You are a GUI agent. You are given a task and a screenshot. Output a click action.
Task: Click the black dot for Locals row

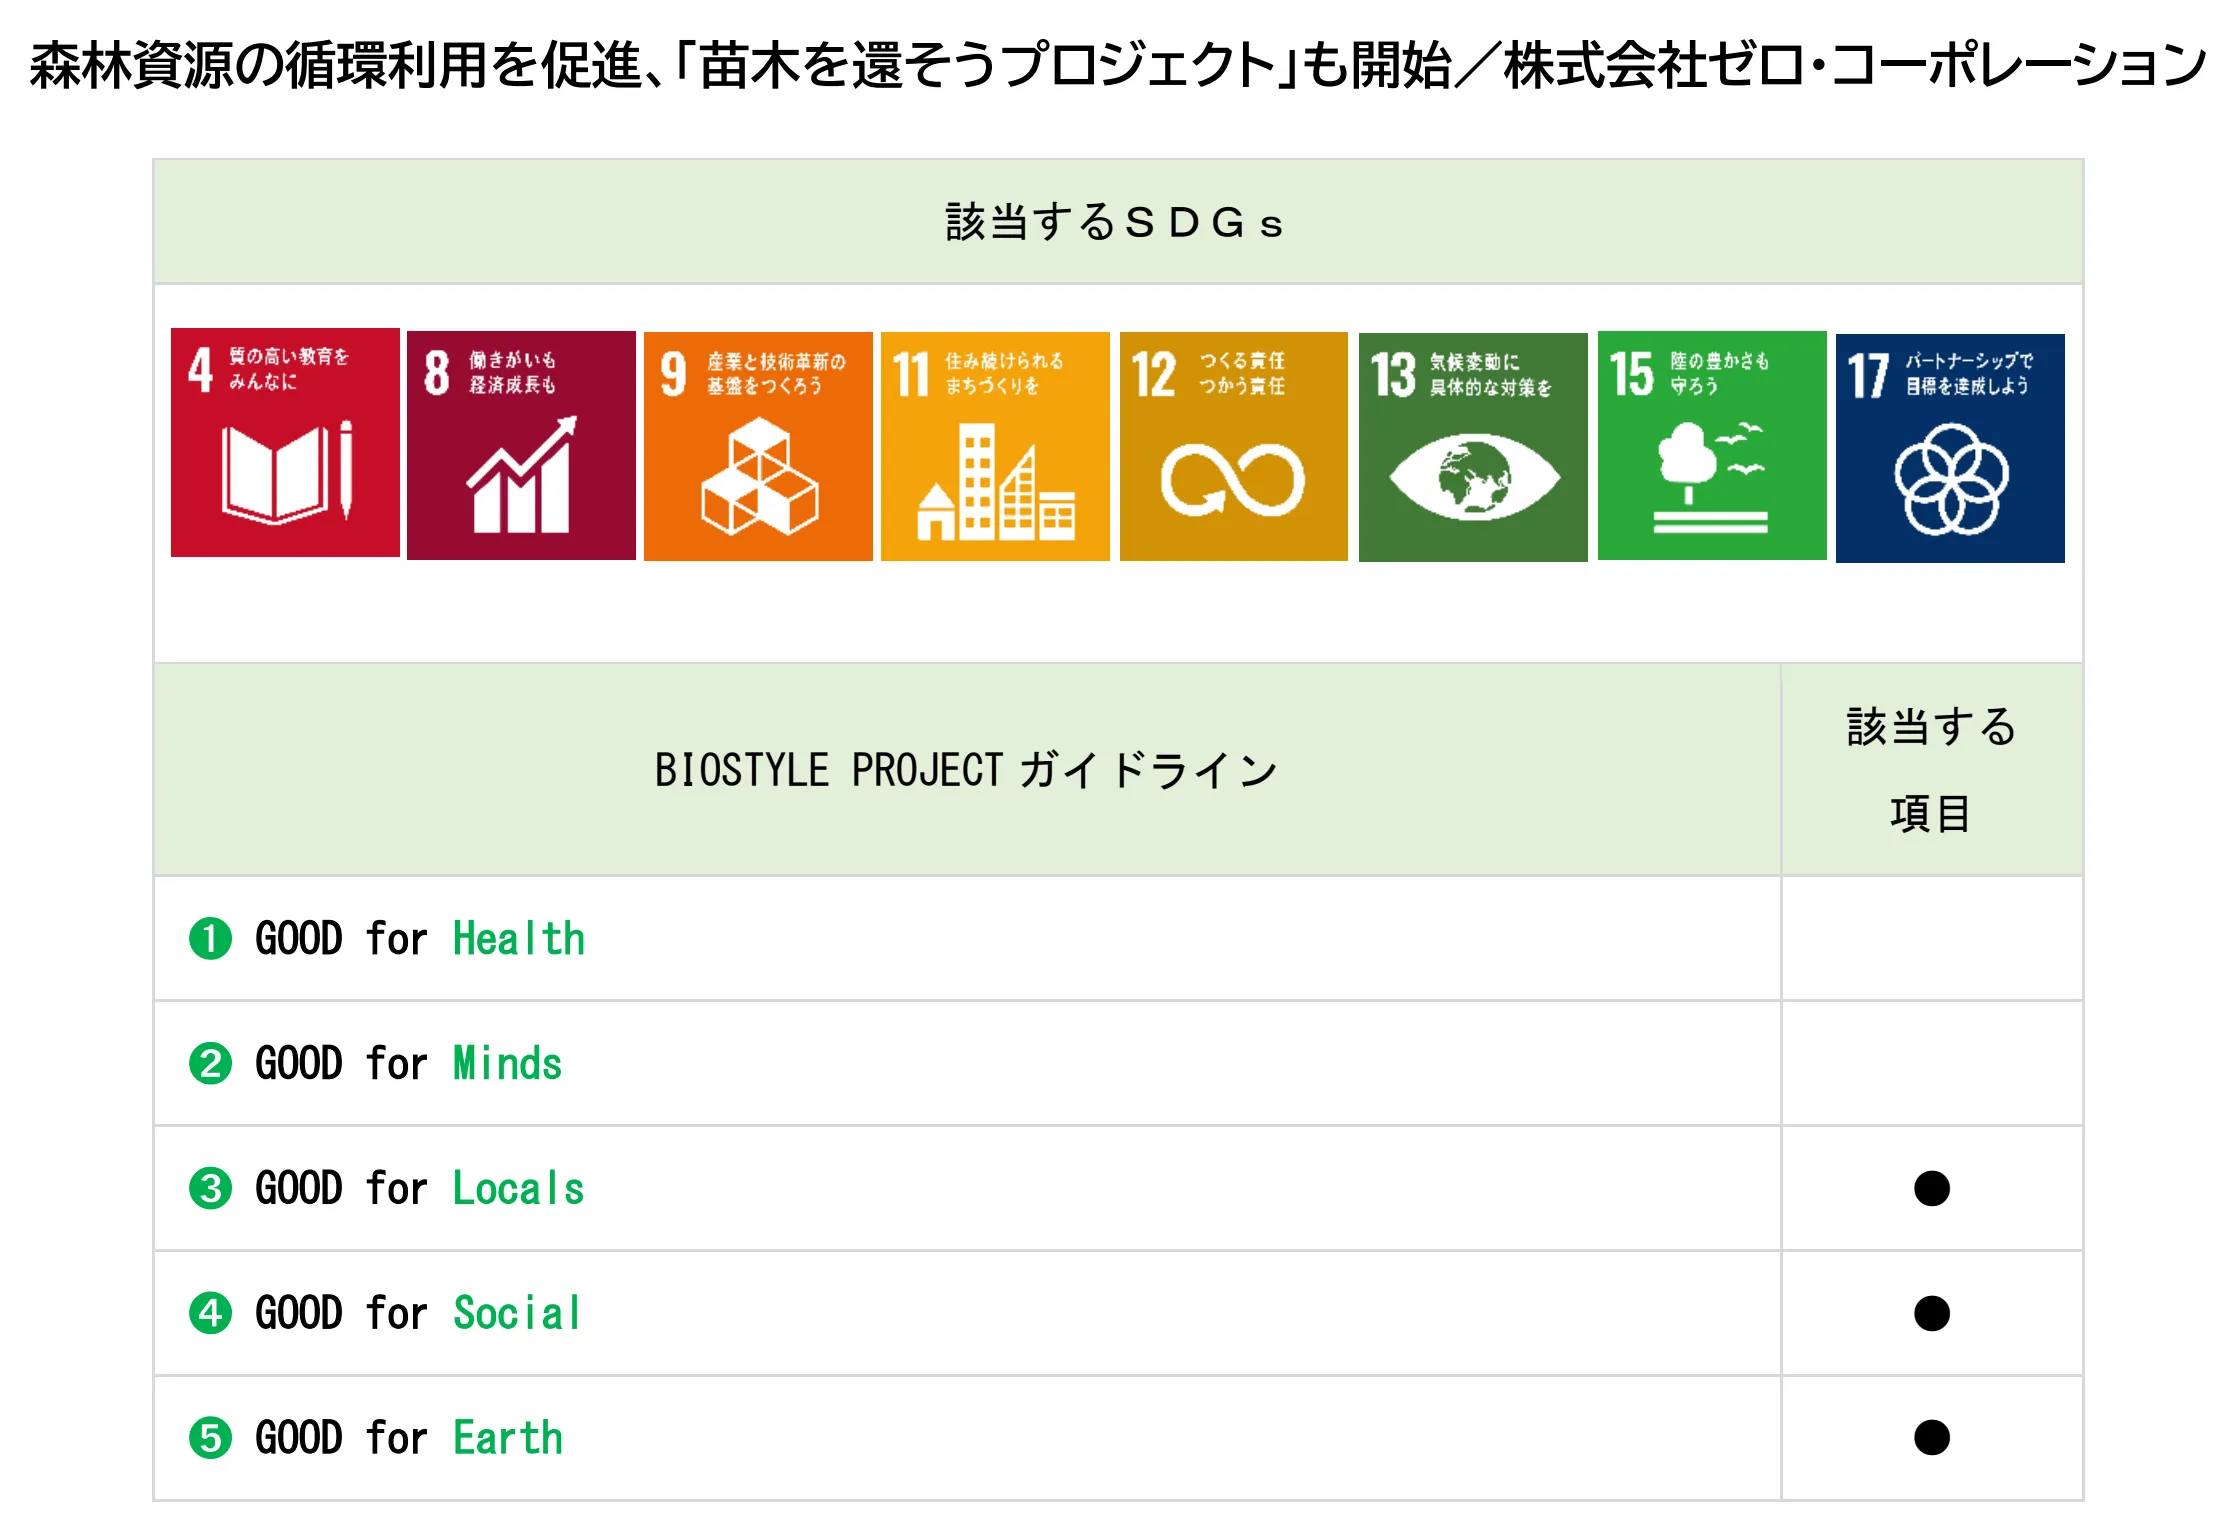click(x=1931, y=1188)
